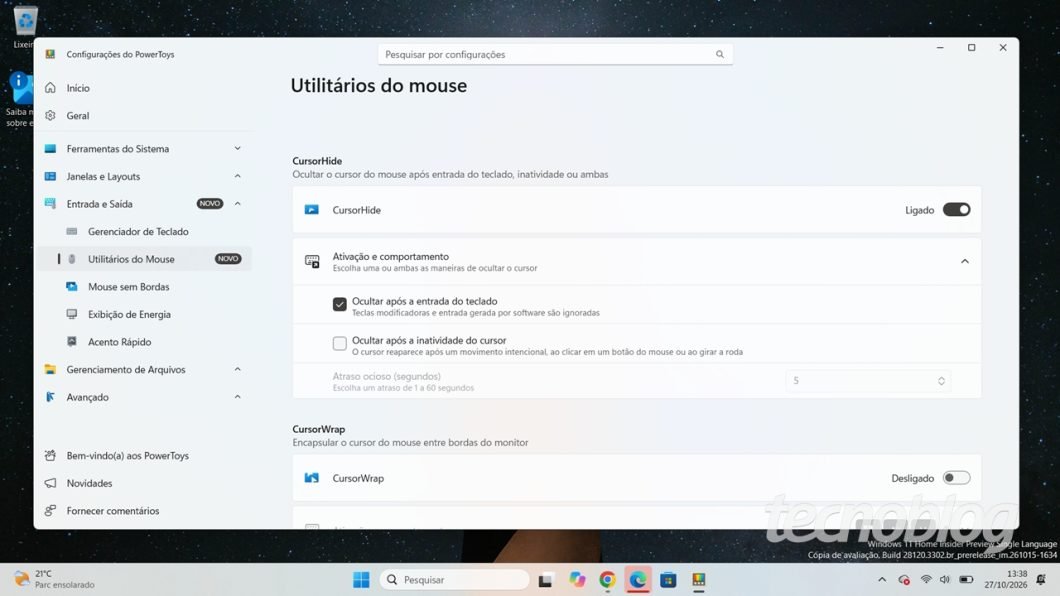Collapse Ativação e comportamento section
The width and height of the screenshot is (1060, 596).
click(965, 262)
